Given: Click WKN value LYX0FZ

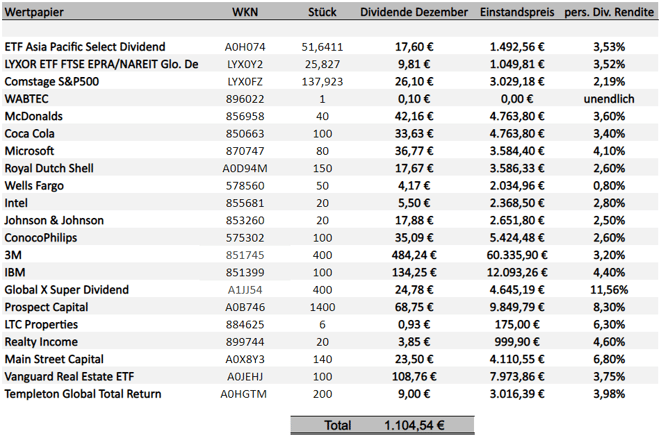Looking at the screenshot, I should [x=245, y=81].
